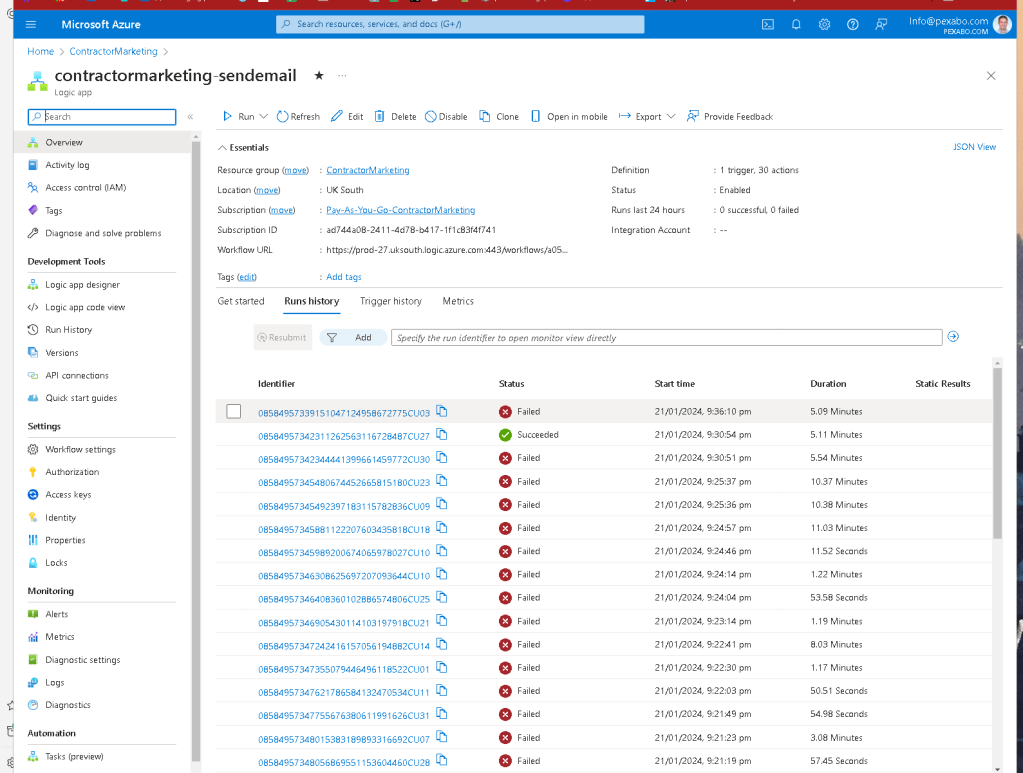Screen dimensions: 1023x773
Task: Click Delete in the toolbar
Action: coord(395,117)
